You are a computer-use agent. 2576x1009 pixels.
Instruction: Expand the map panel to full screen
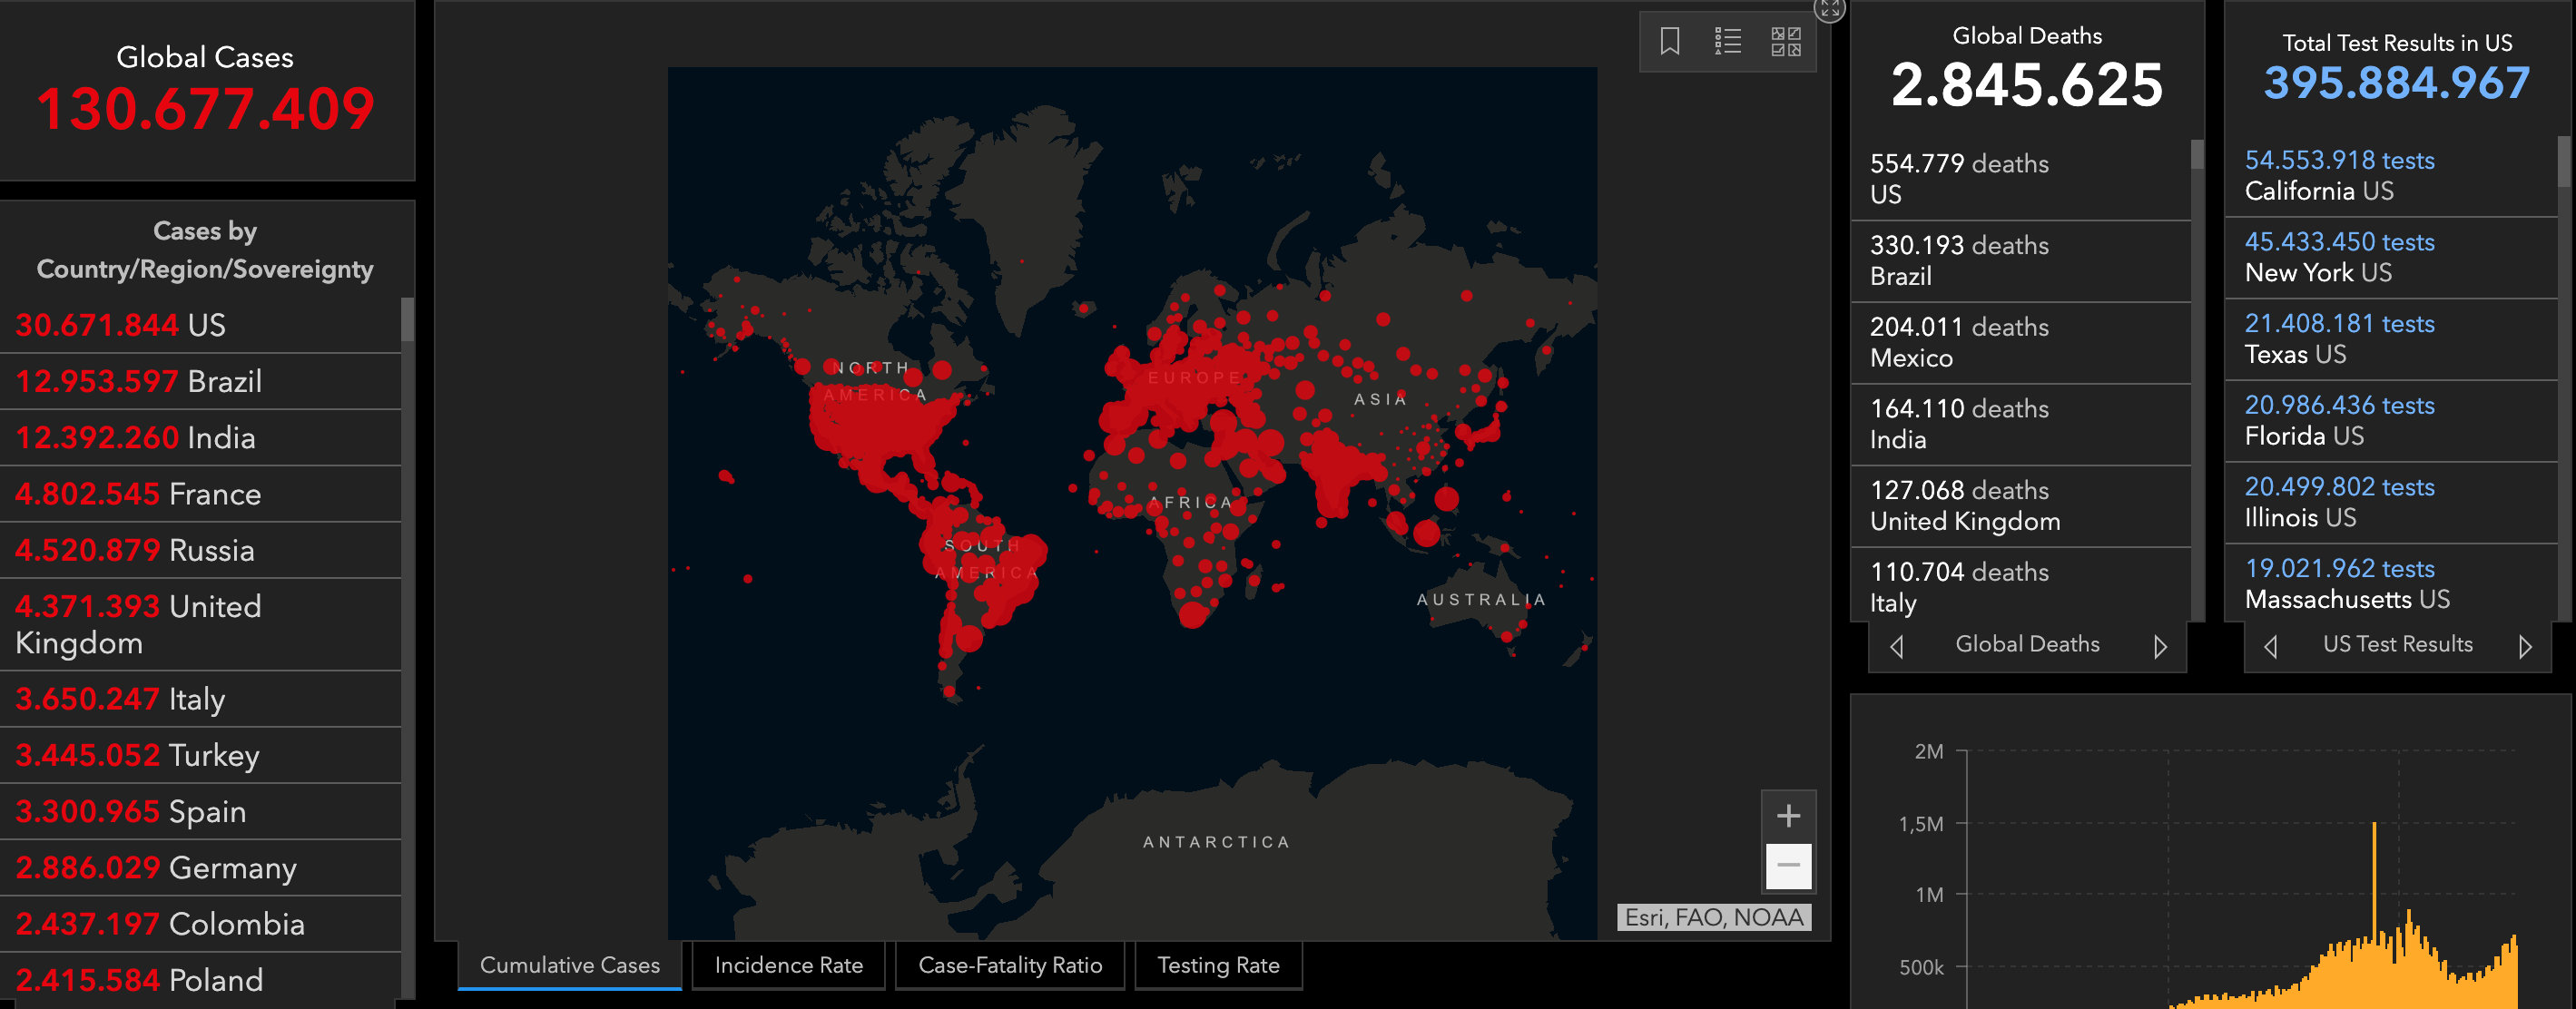pyautogui.click(x=1829, y=8)
